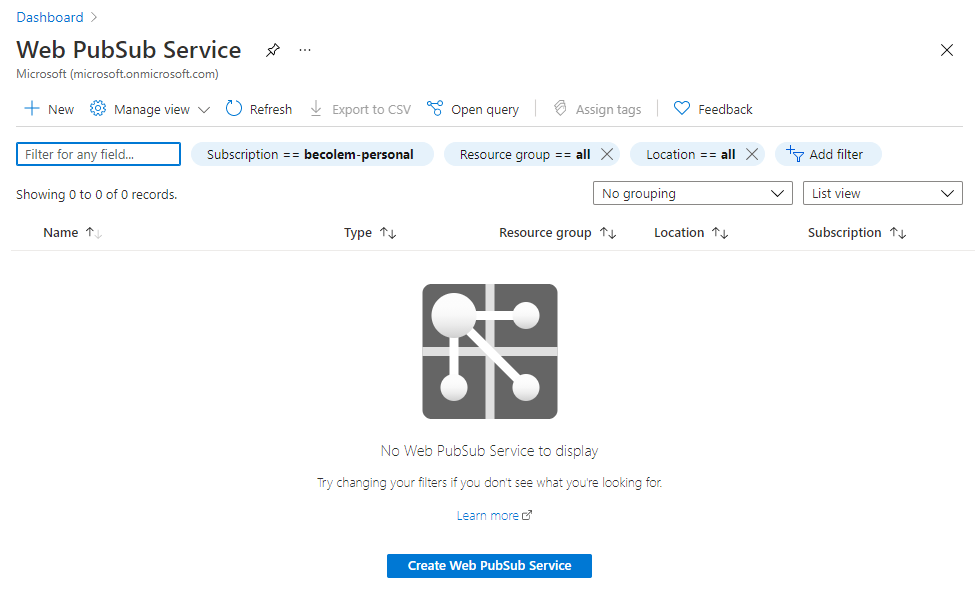
Task: Click Add filter
Action: click(x=828, y=154)
